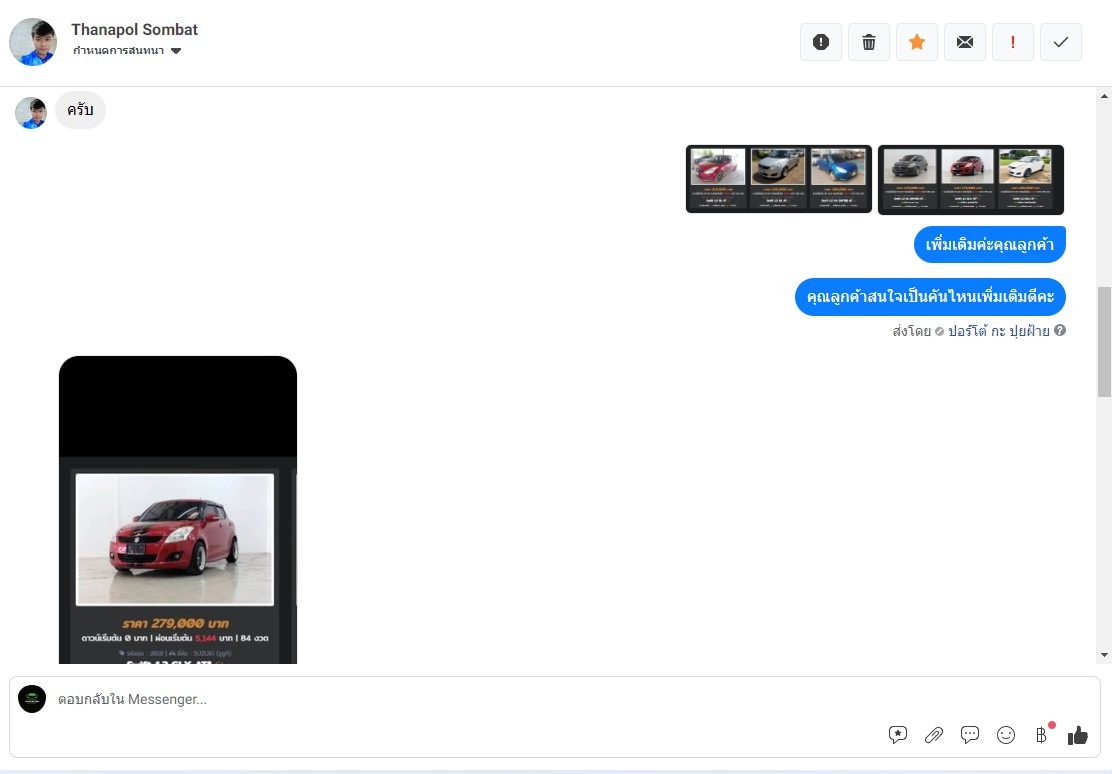Click the scroll down arrow of chat scrollbar
Viewport: 1112px width, 774px height.
pyautogui.click(x=1104, y=655)
